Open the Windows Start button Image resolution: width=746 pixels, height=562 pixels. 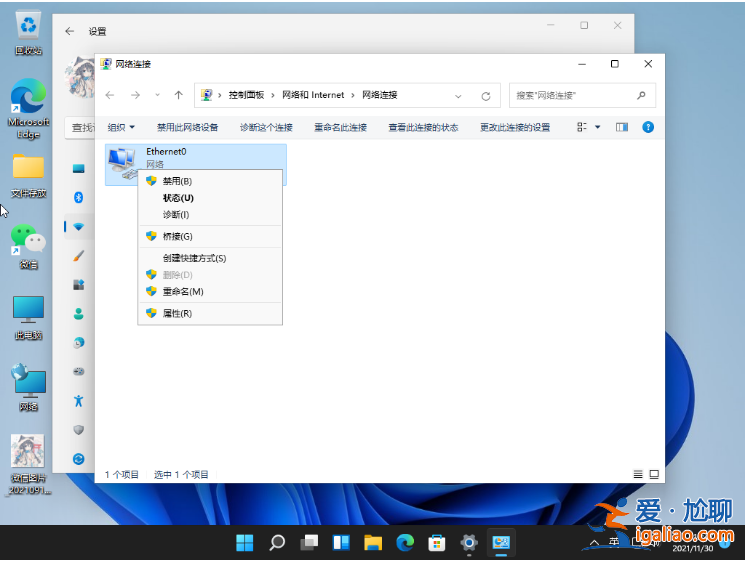coord(245,542)
